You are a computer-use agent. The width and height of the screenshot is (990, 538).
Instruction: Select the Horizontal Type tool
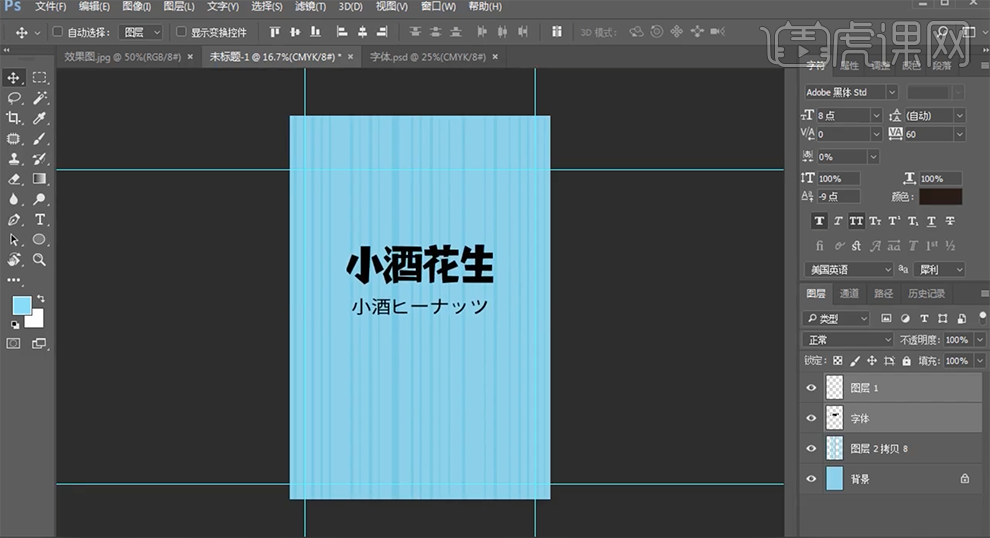pos(39,219)
